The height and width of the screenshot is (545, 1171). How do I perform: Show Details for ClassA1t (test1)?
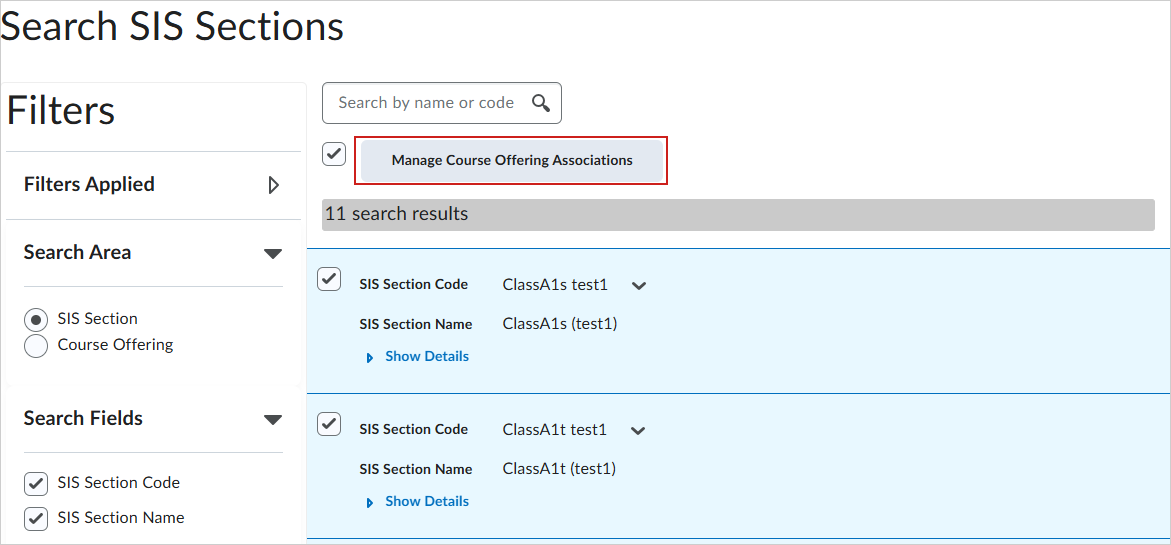[x=427, y=502]
